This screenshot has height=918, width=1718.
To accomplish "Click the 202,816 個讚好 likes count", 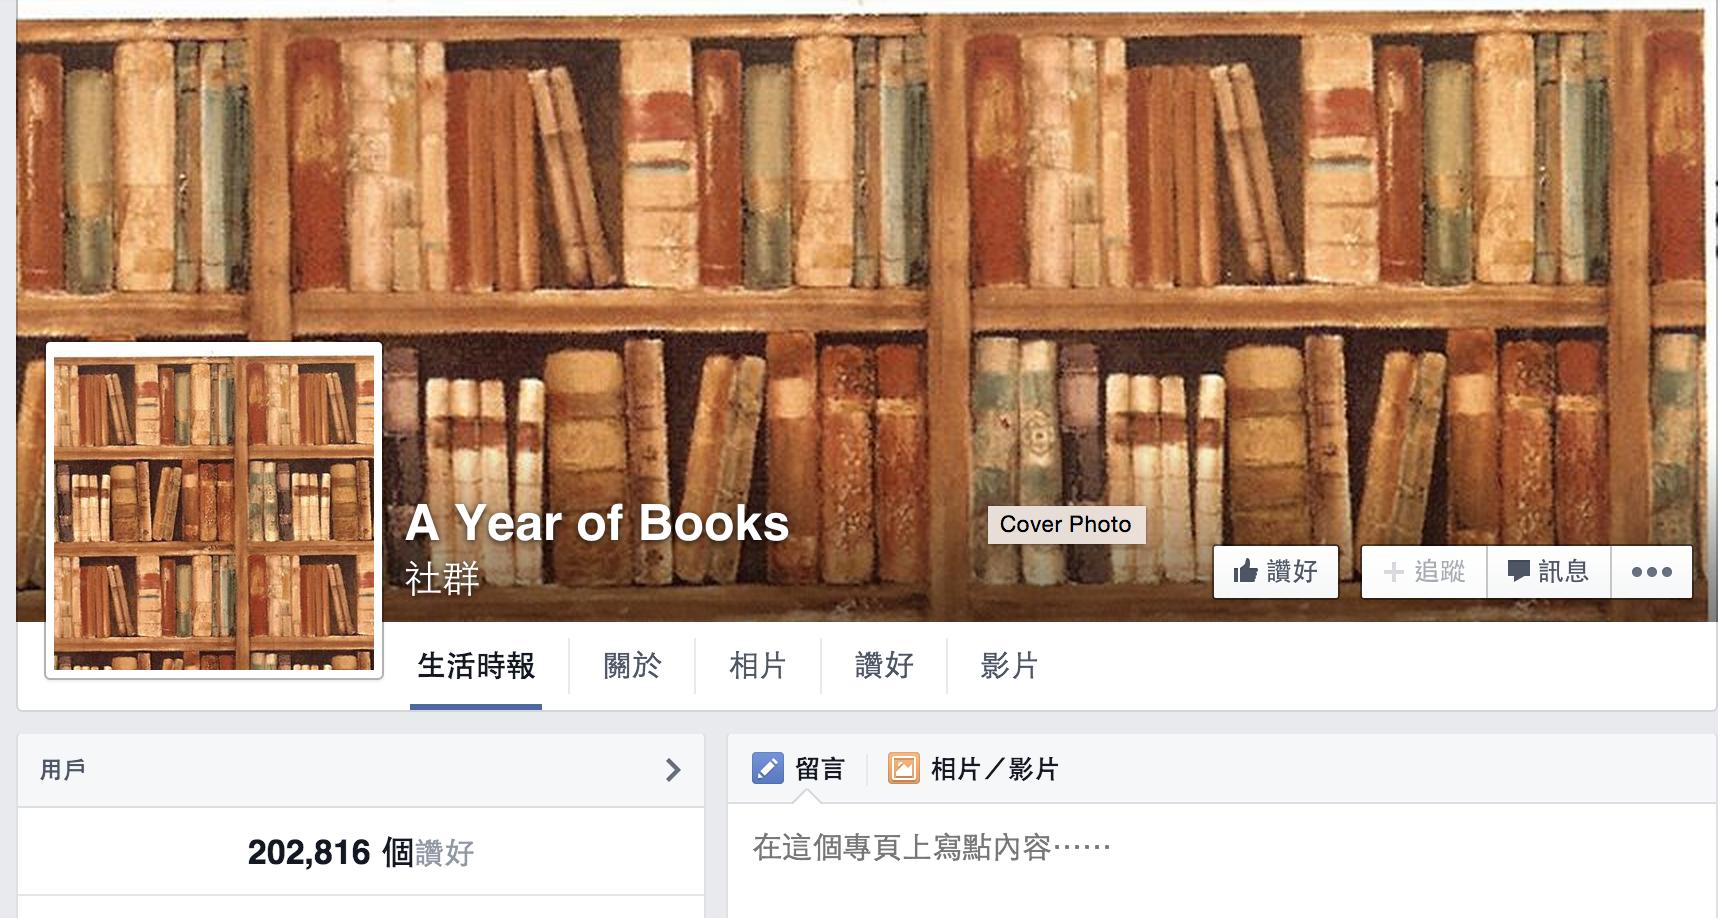I will click(360, 853).
